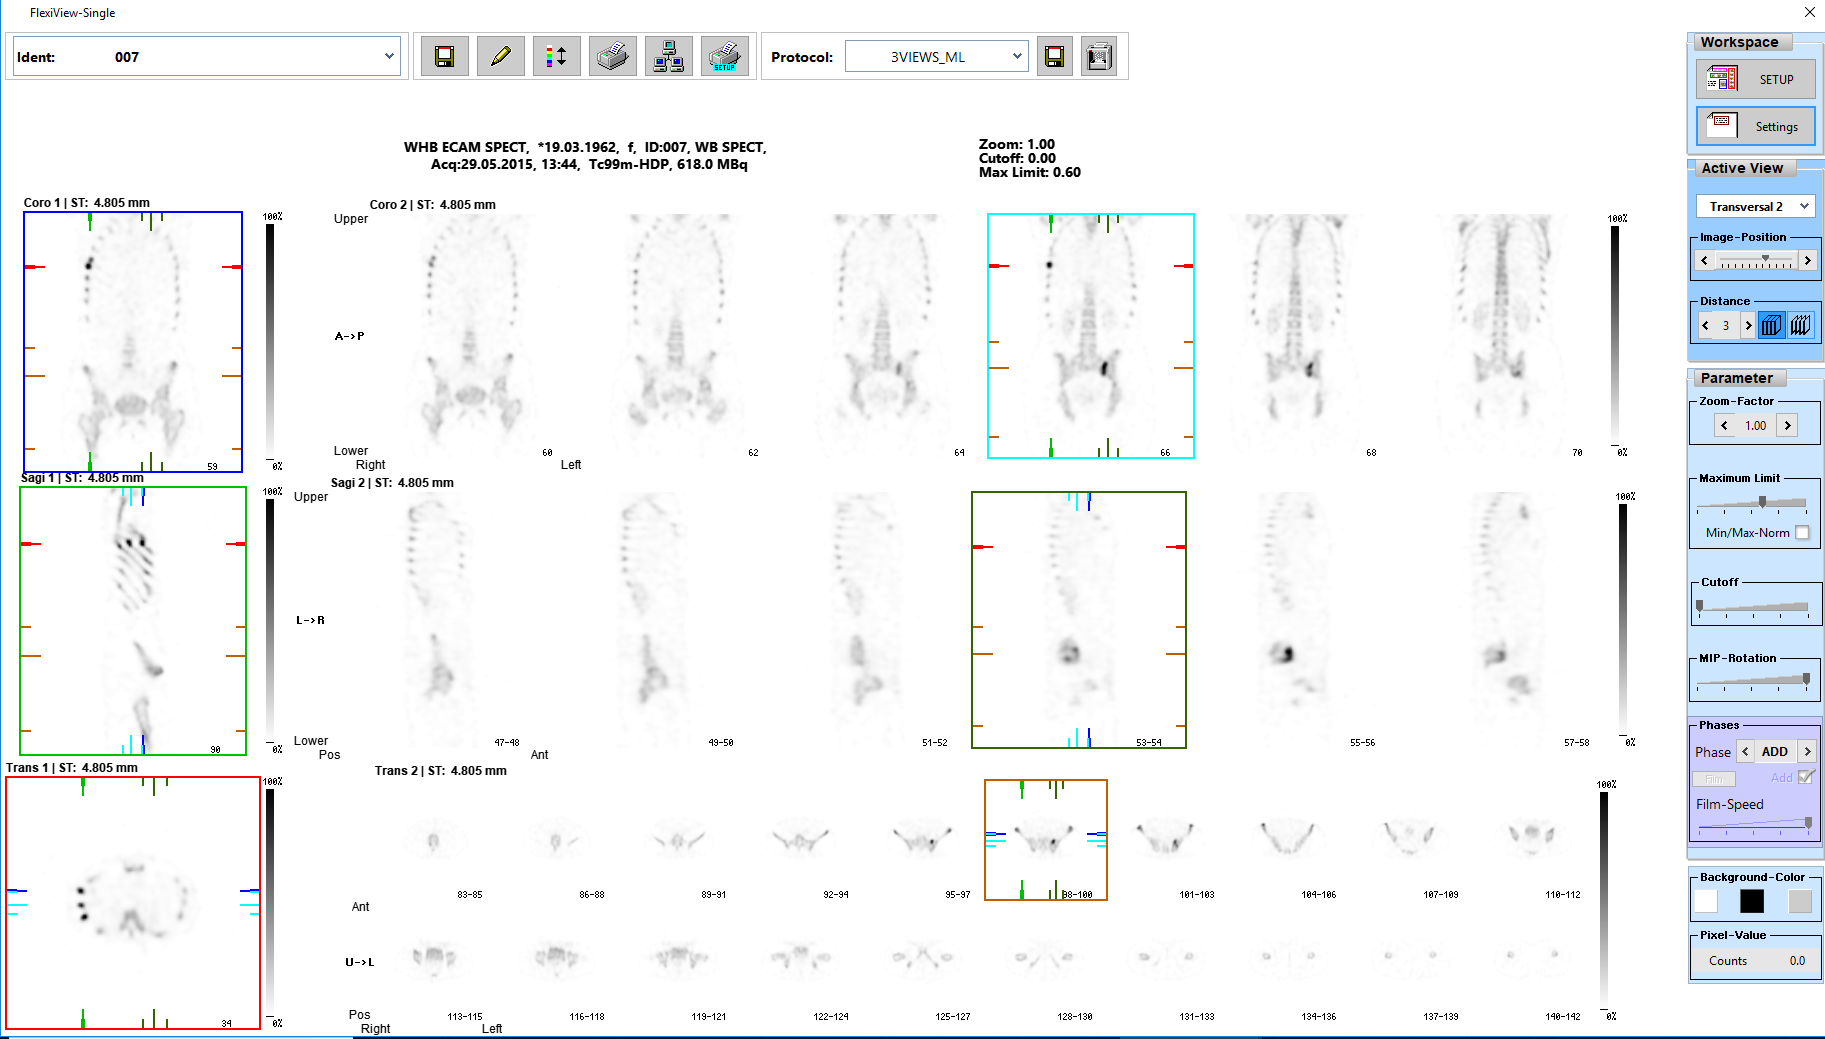Click the pencil annotation tool icon
1825x1039 pixels.
[501, 57]
